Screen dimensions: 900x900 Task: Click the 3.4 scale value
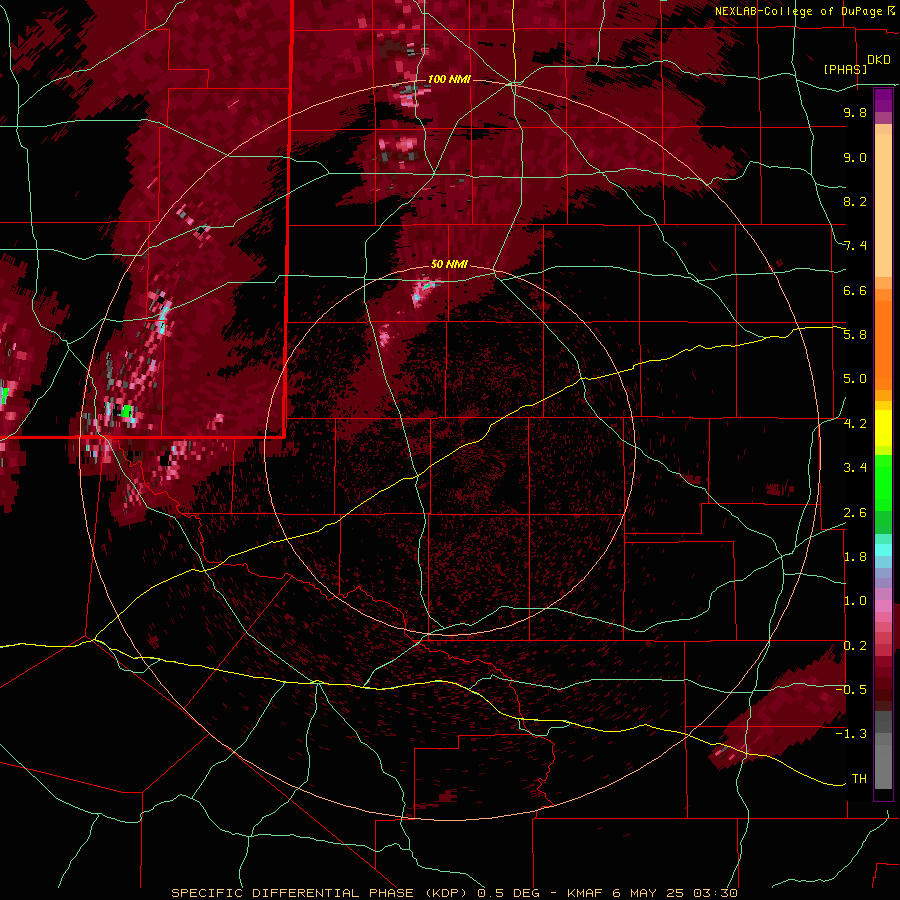(855, 468)
